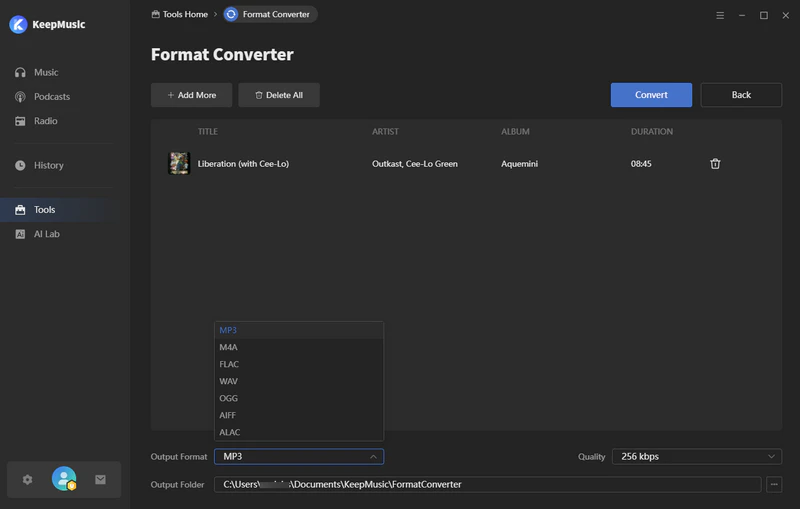800x509 pixels.
Task: Click the AI Lab icon
Action: pos(20,234)
